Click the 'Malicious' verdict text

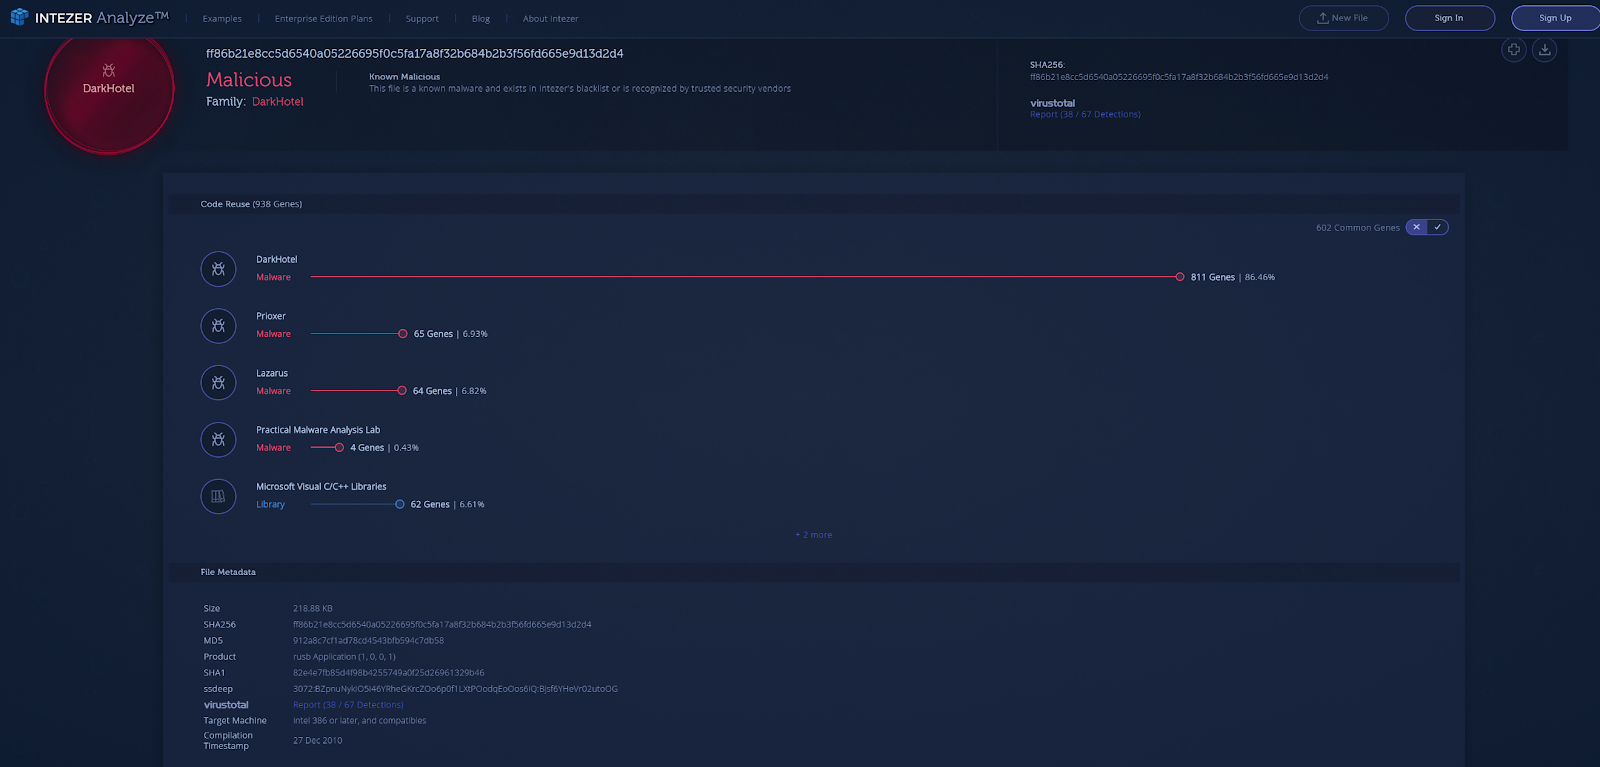pos(249,80)
